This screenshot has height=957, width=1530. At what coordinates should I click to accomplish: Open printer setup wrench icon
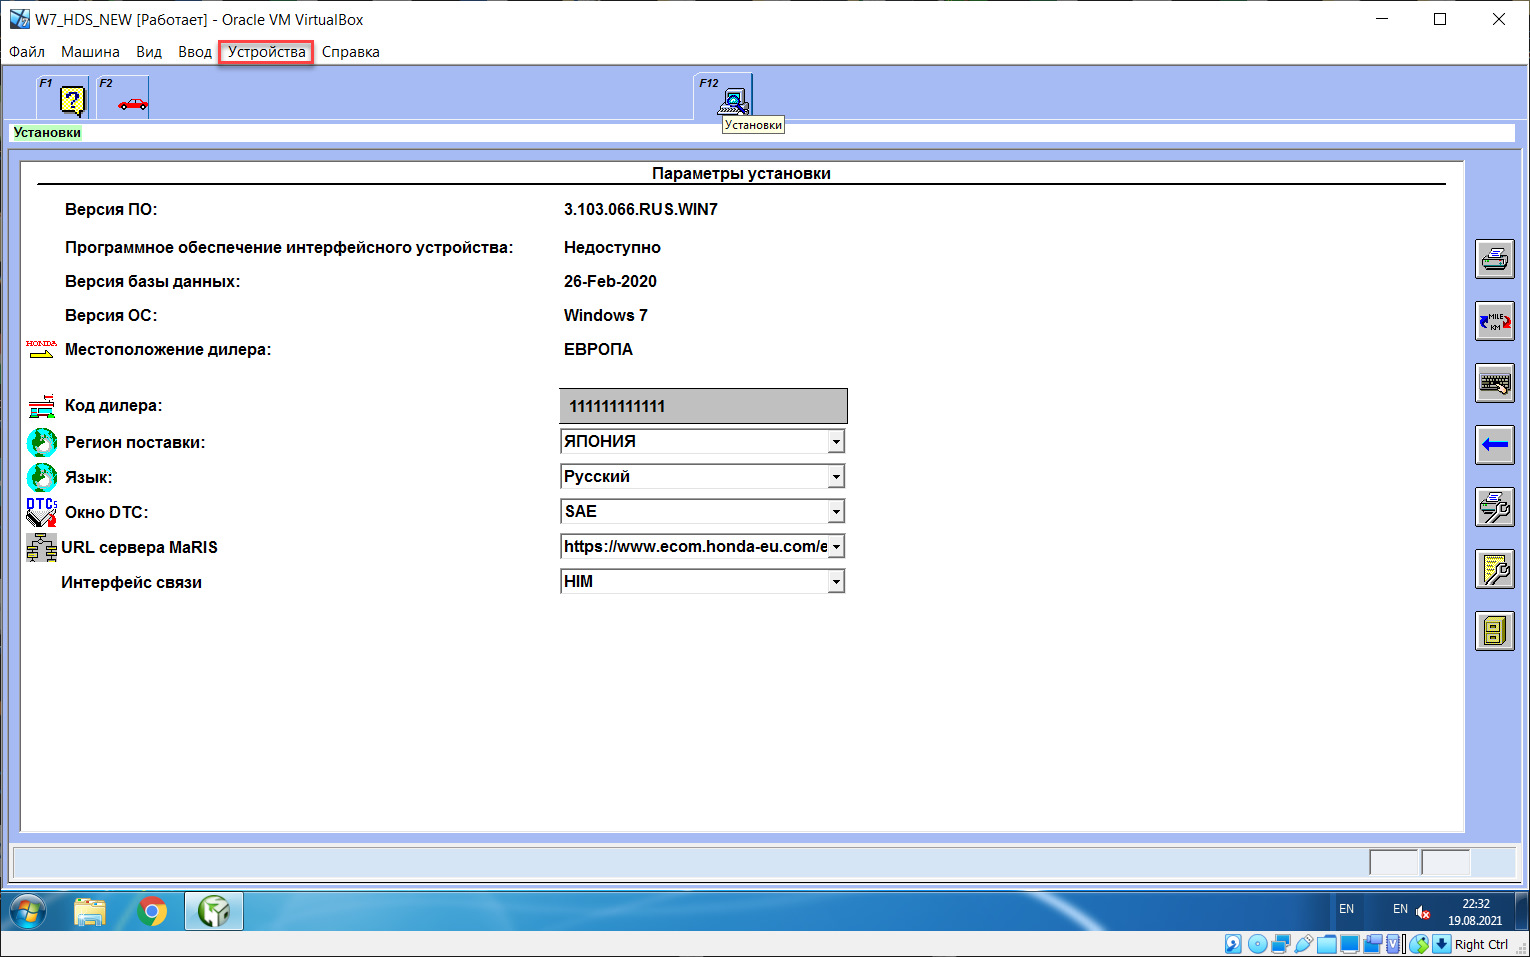tap(1495, 507)
